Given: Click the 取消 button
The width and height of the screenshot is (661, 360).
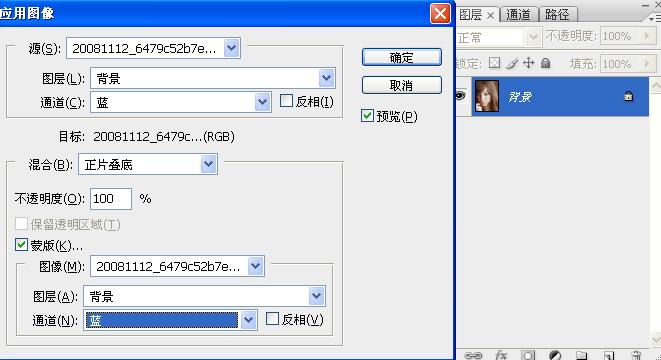Looking at the screenshot, I should pos(402,86).
